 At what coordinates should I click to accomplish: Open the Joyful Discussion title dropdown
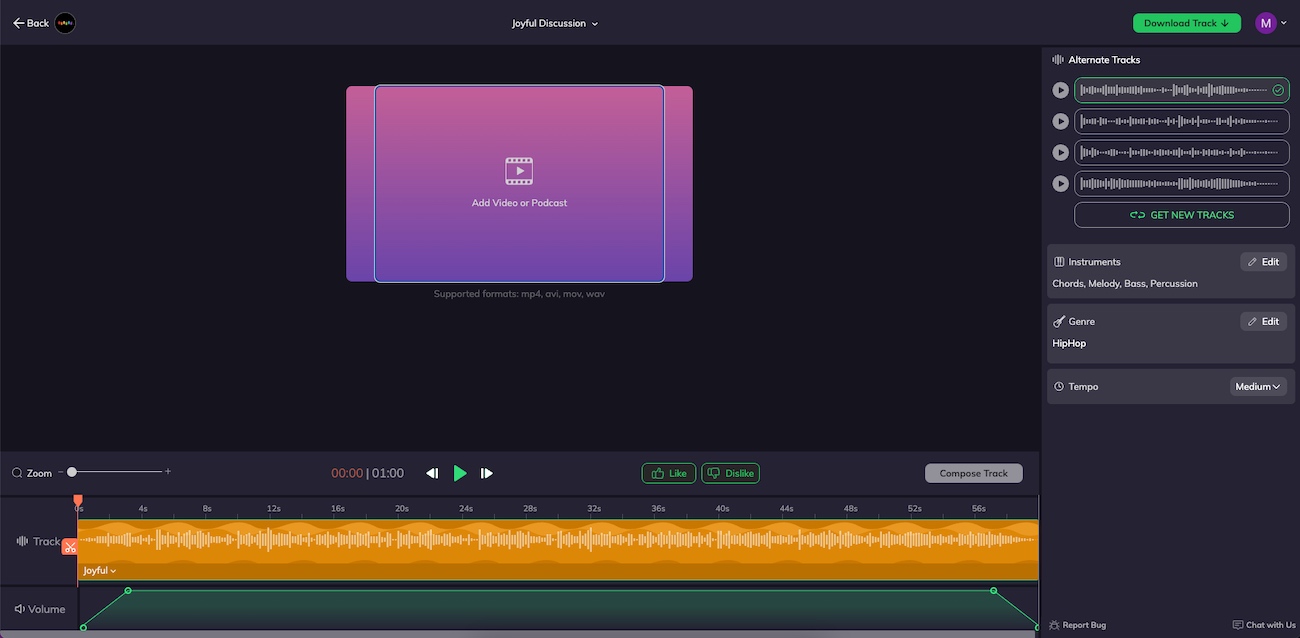point(555,23)
